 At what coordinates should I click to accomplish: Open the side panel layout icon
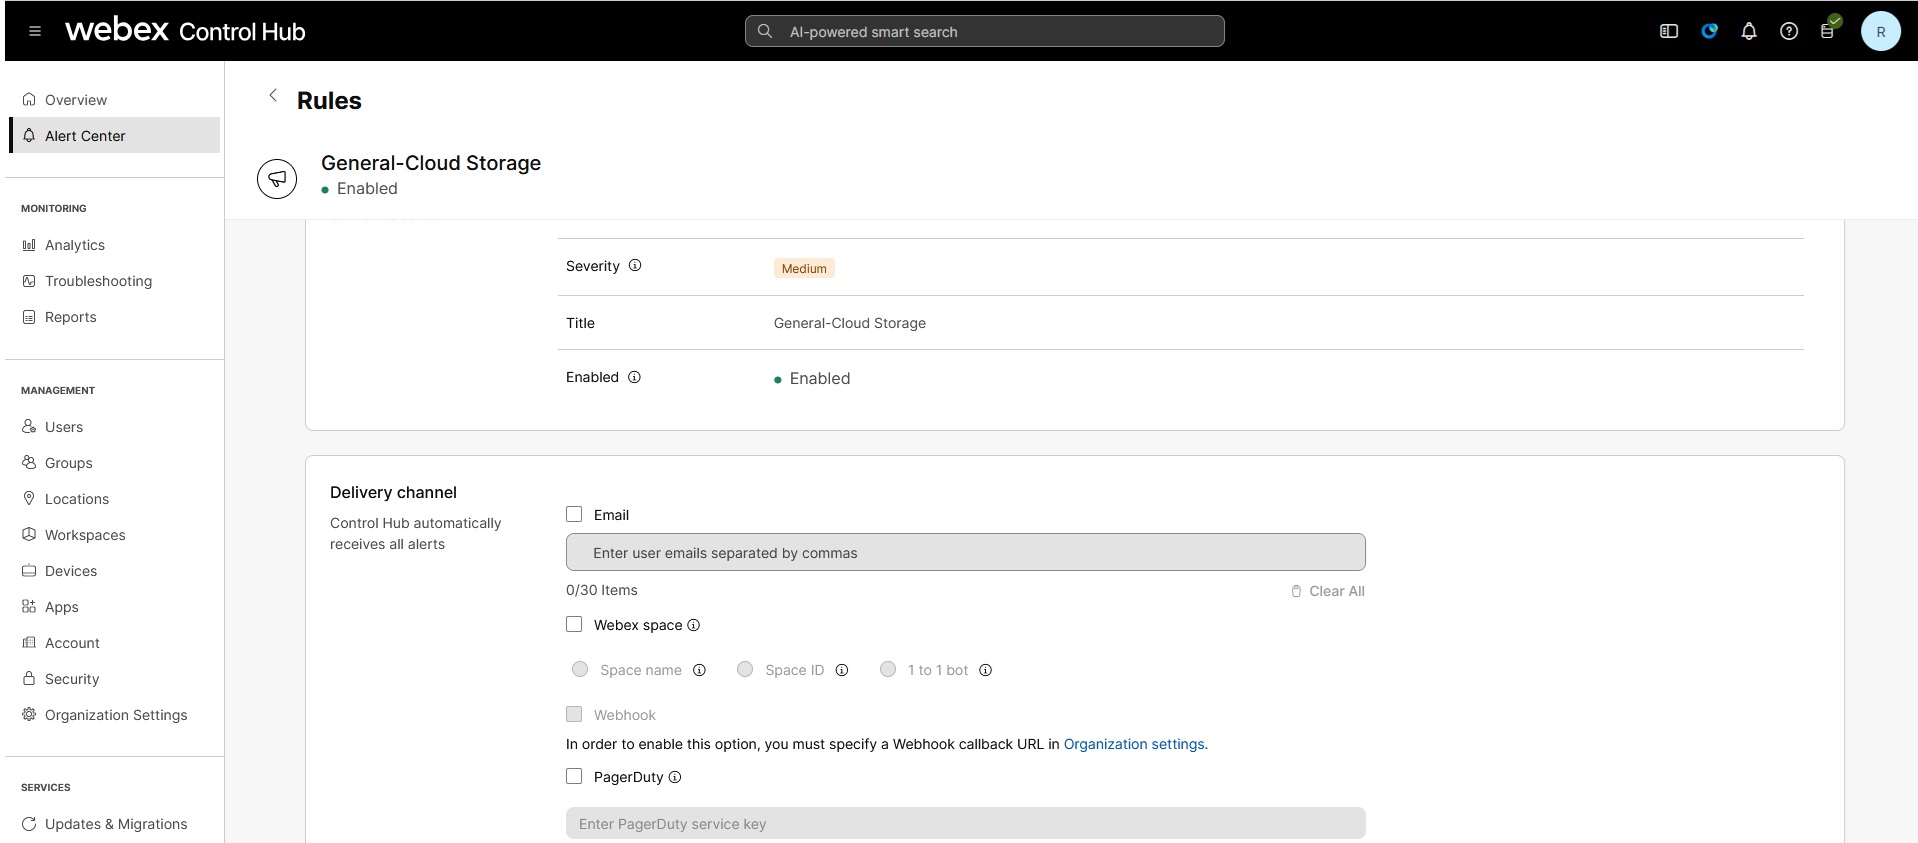pyautogui.click(x=1669, y=31)
